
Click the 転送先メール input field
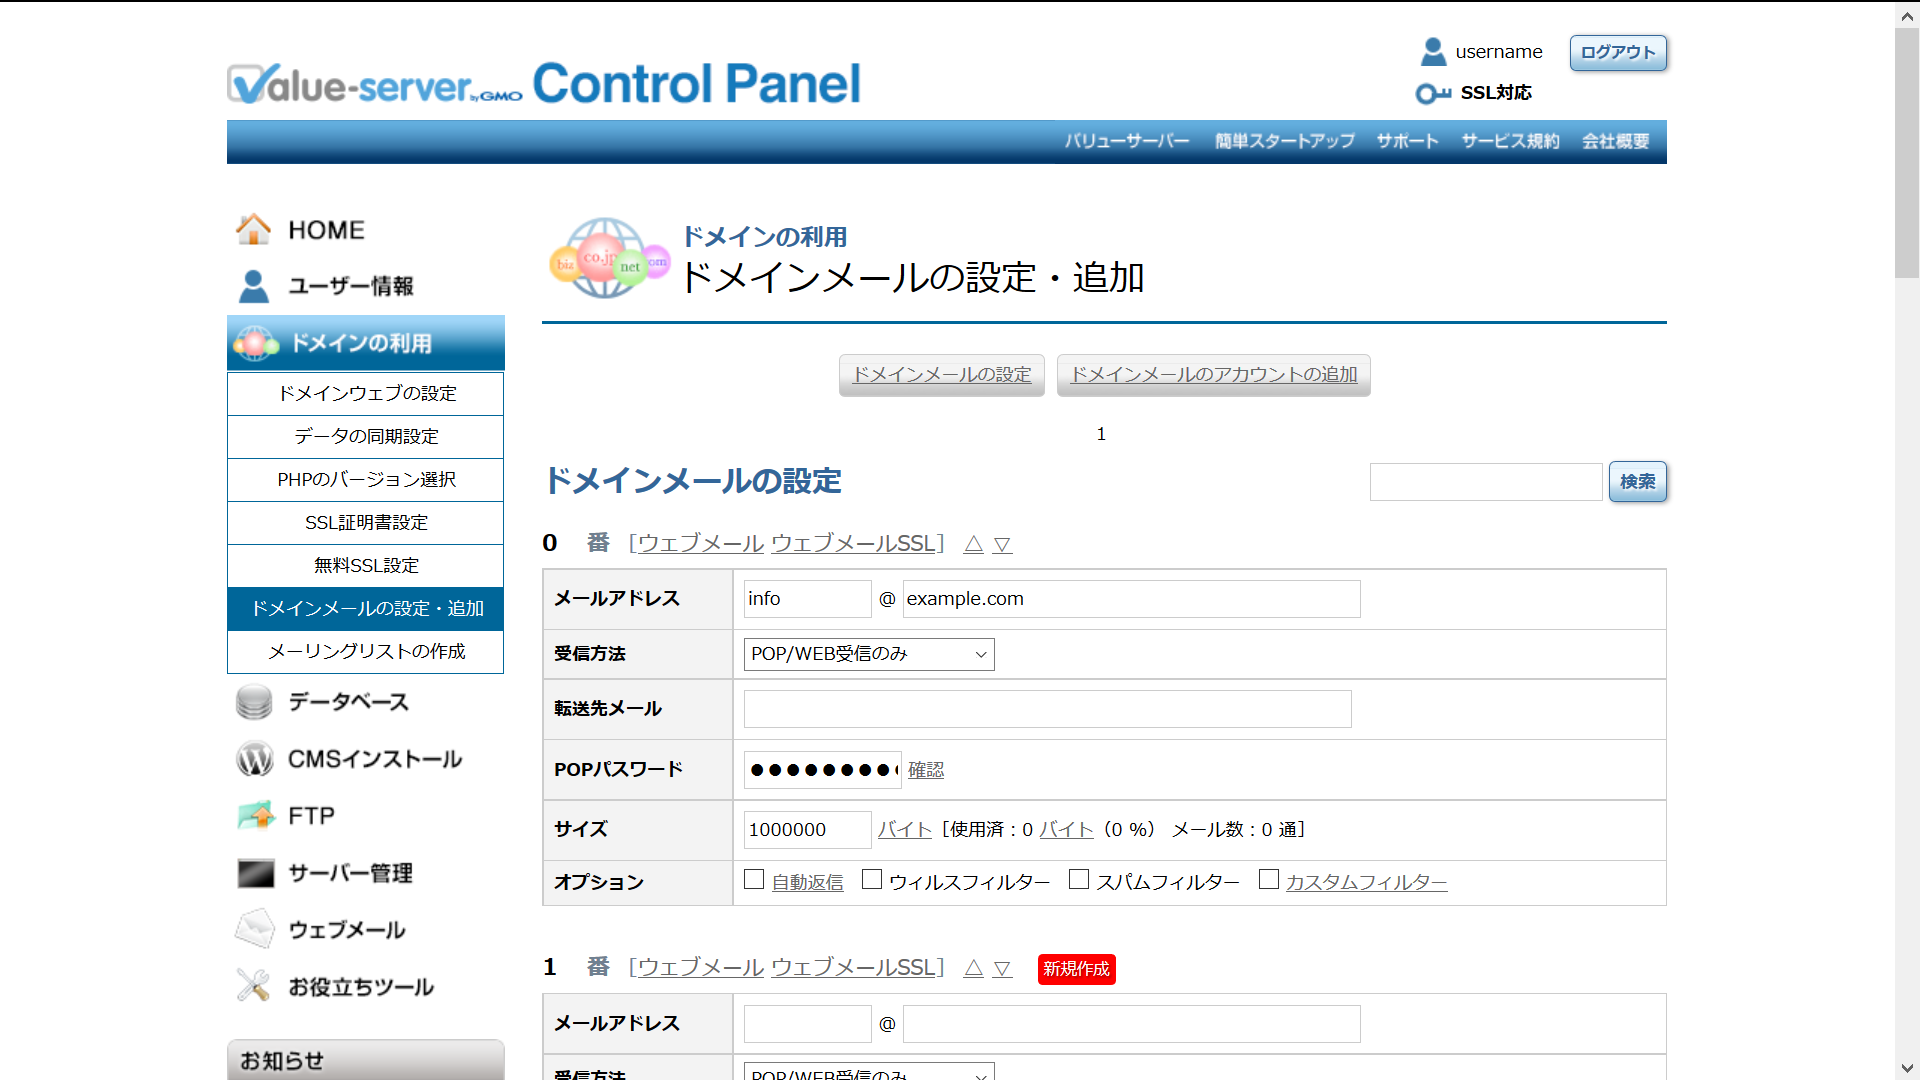coord(1047,709)
